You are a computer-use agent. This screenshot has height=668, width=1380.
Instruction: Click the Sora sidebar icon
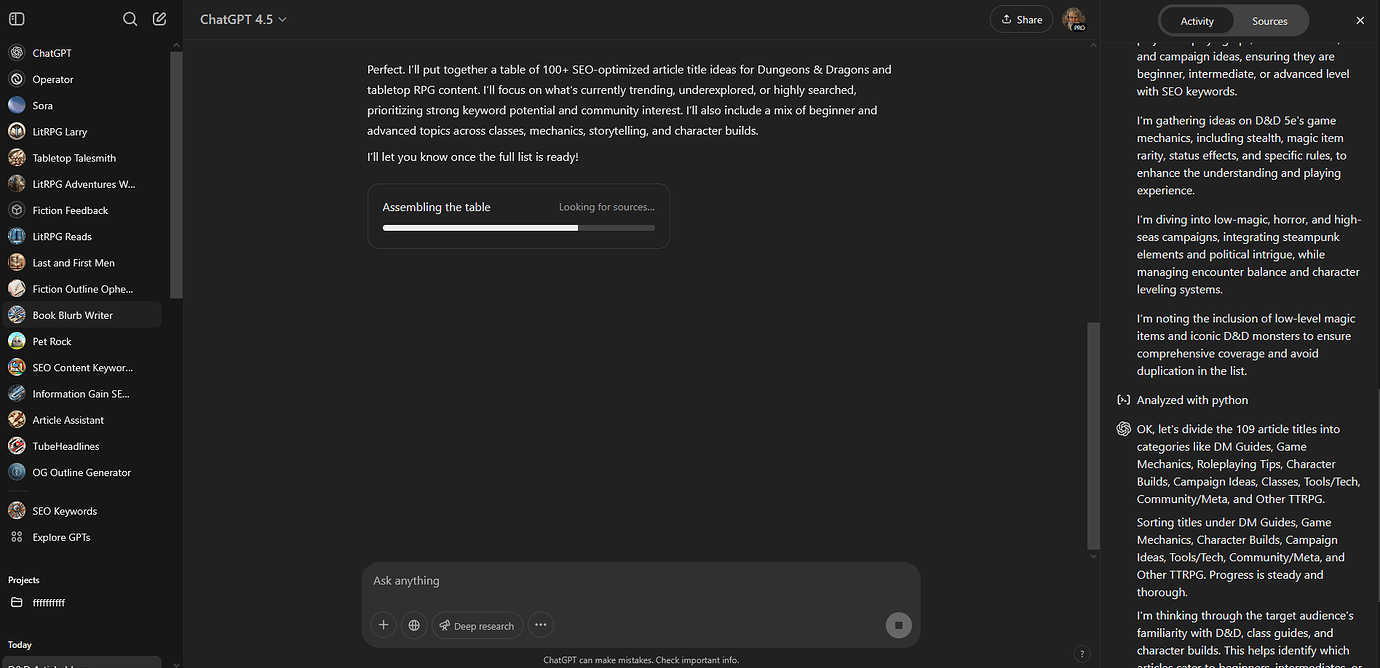[18, 105]
